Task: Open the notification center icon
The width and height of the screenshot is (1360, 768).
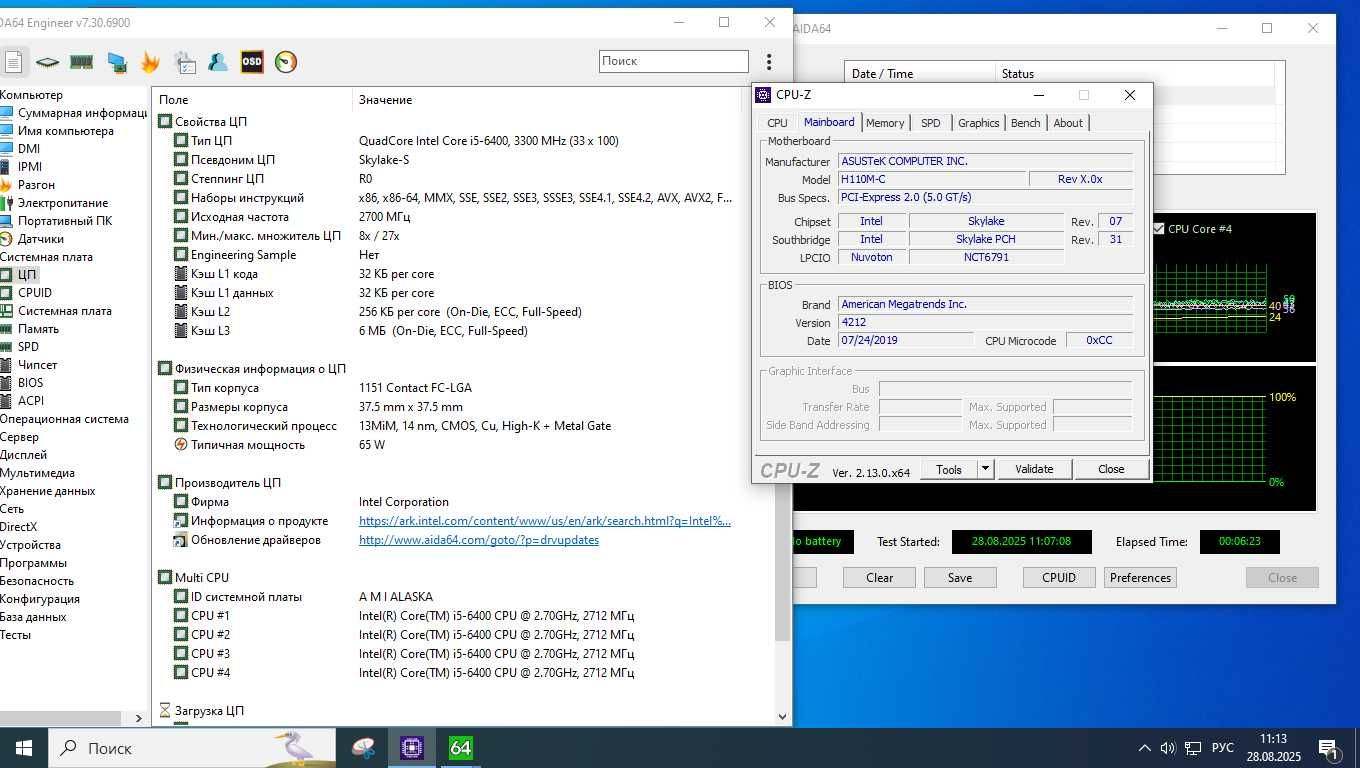Action: (x=1329, y=748)
